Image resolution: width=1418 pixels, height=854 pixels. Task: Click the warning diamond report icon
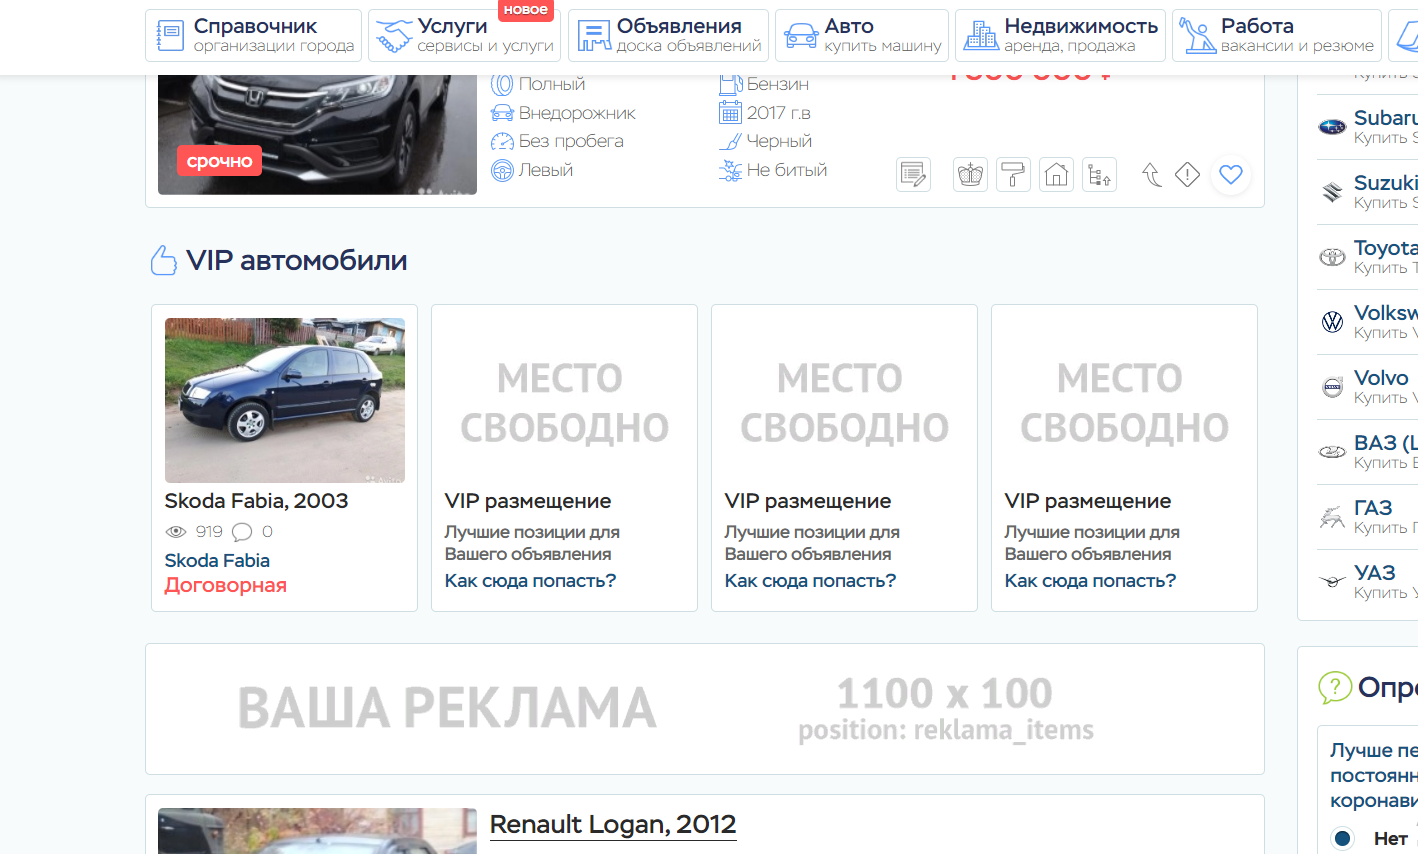click(1187, 175)
